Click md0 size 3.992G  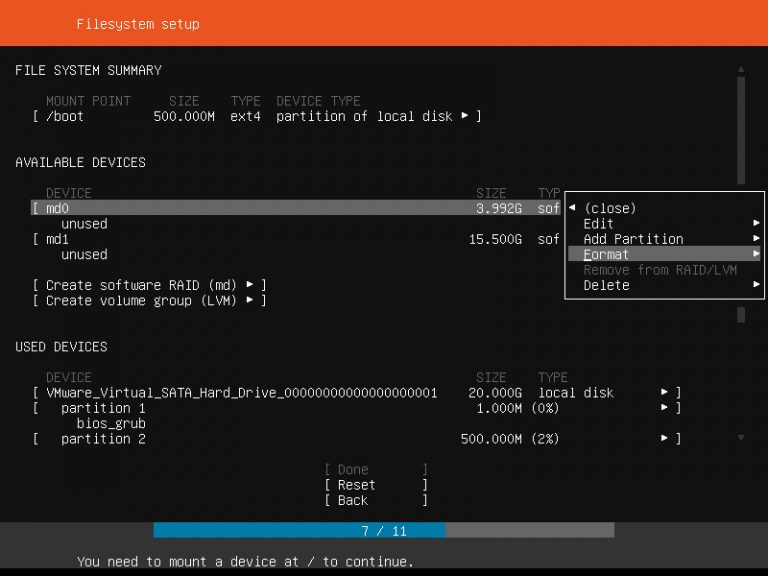point(499,208)
